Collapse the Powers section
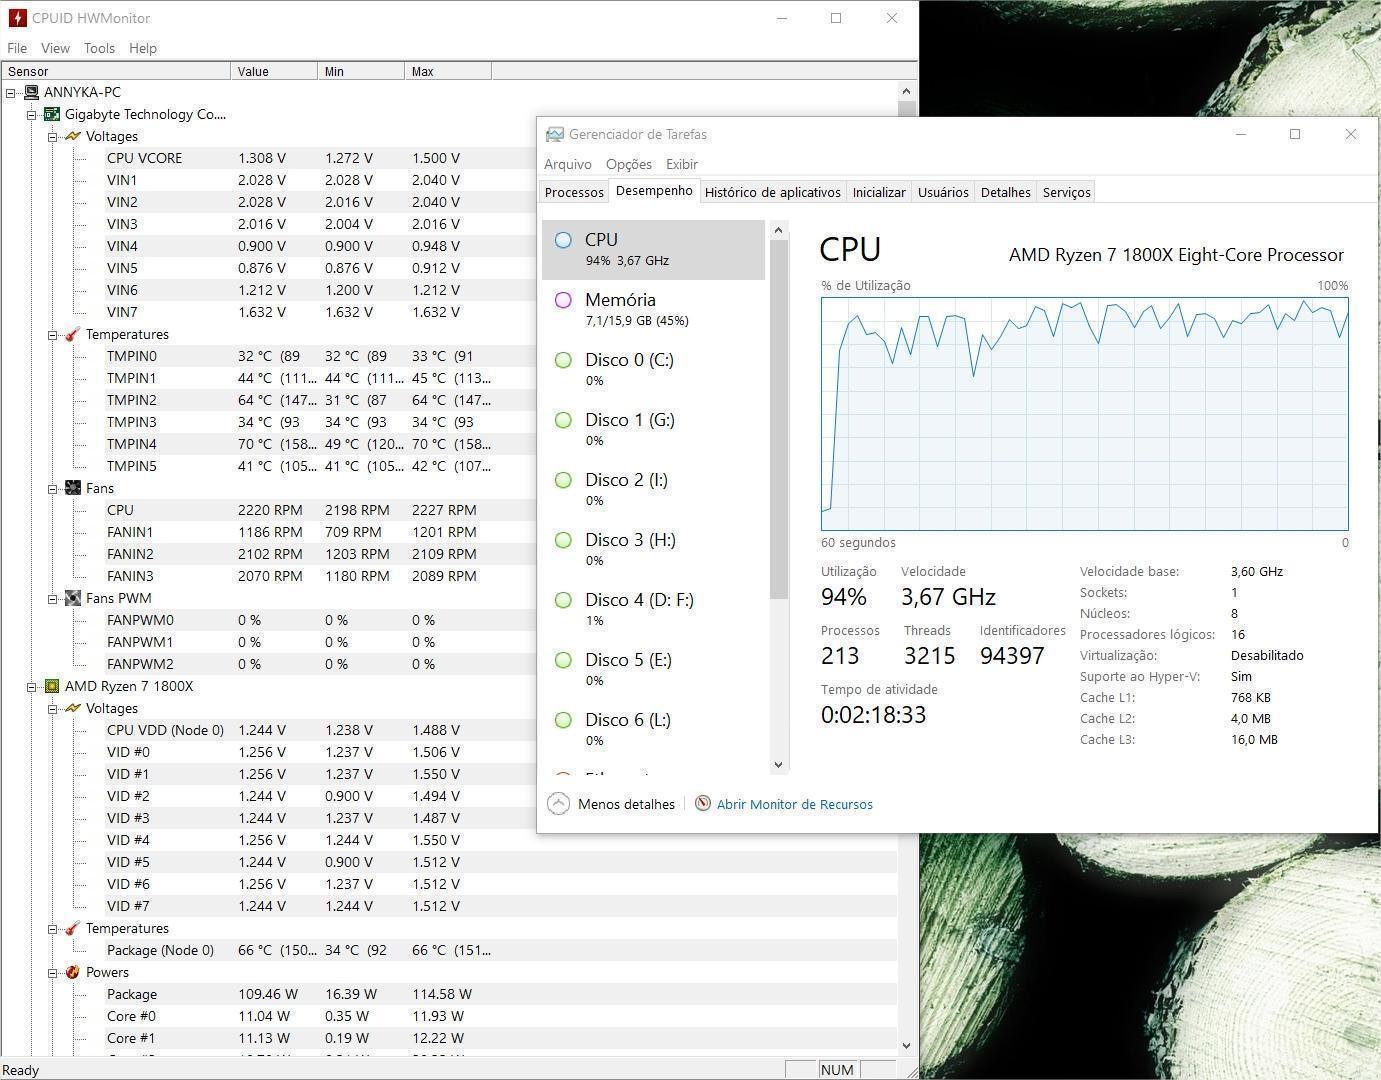This screenshot has height=1080, width=1381. coord(52,972)
